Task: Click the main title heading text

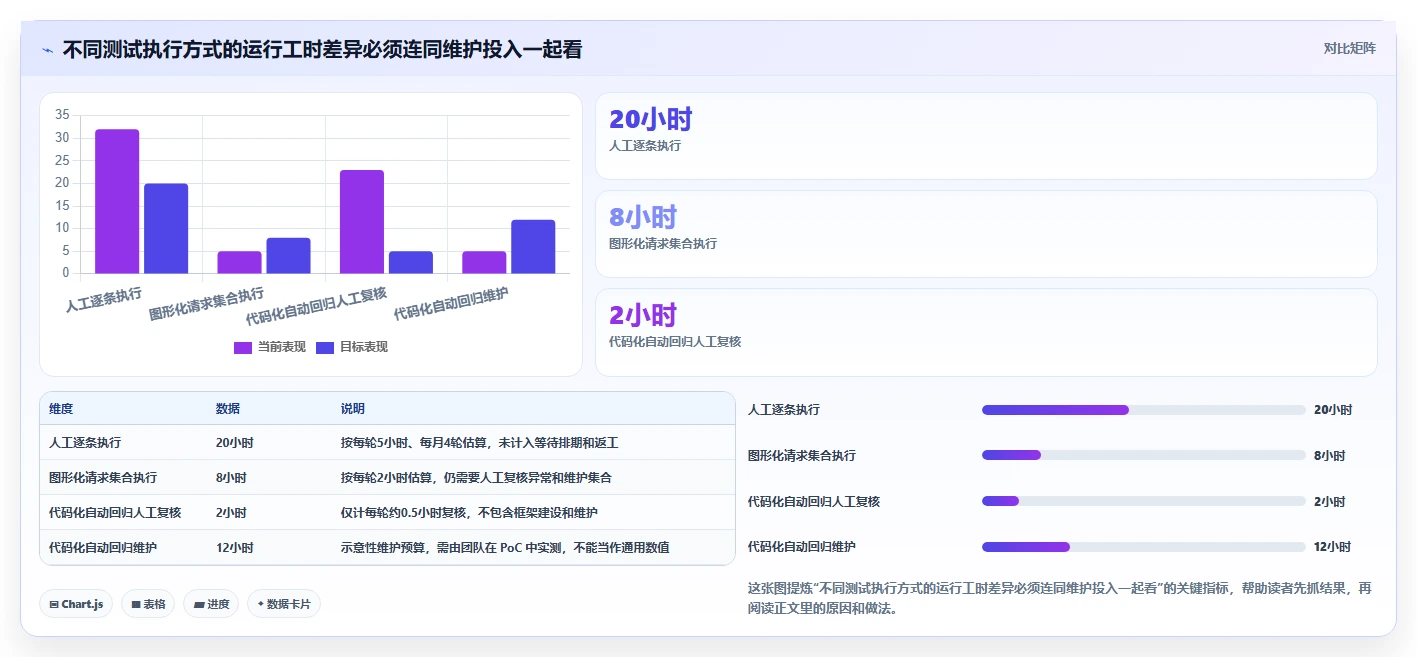Action: pyautogui.click(x=322, y=49)
